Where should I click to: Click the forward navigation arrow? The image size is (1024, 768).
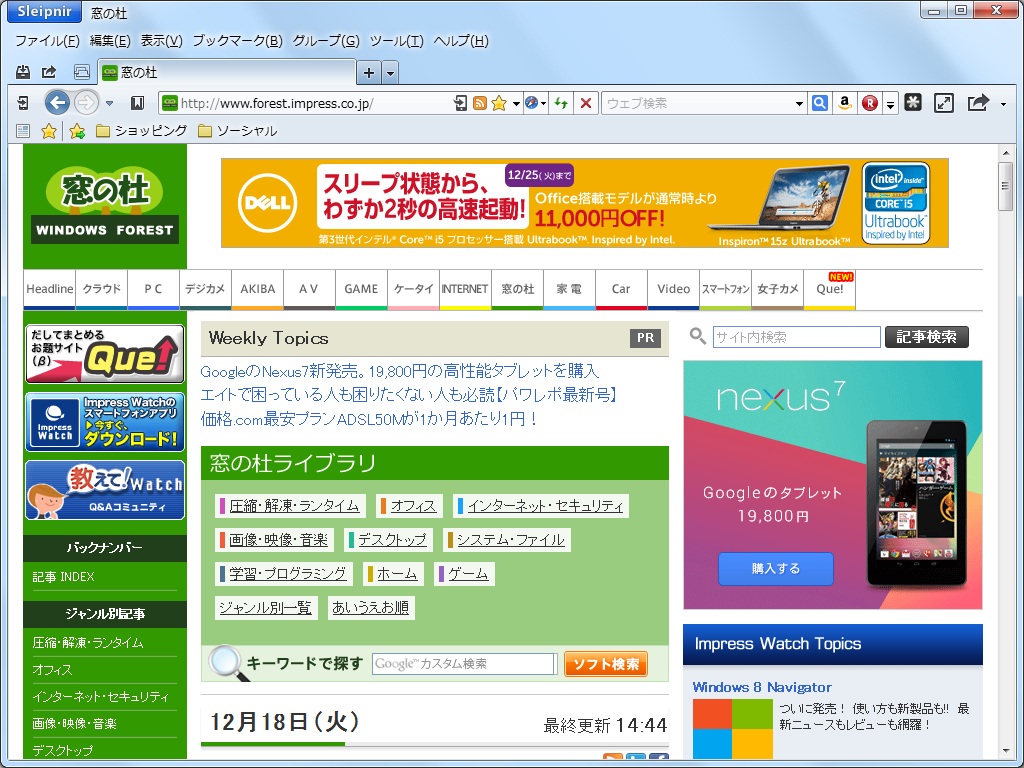[x=87, y=103]
